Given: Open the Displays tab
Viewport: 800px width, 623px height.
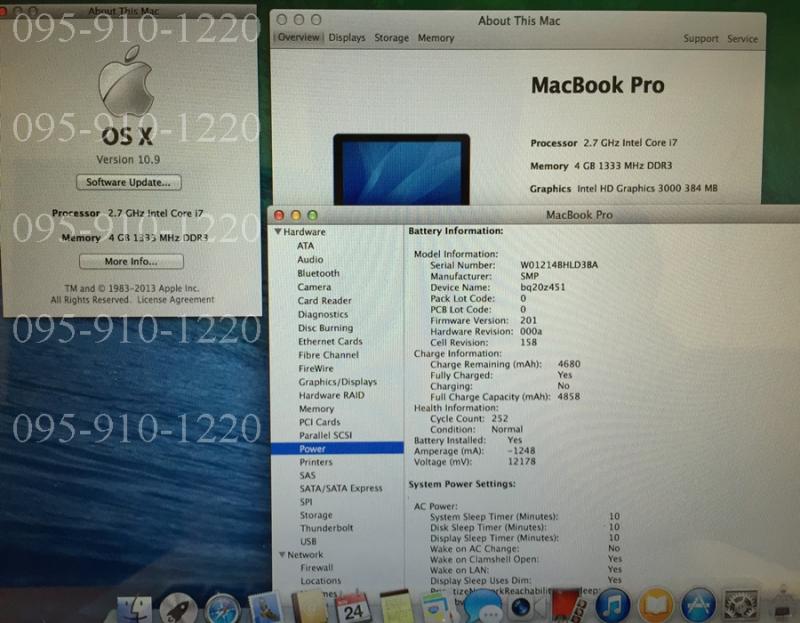Looking at the screenshot, I should click(347, 38).
